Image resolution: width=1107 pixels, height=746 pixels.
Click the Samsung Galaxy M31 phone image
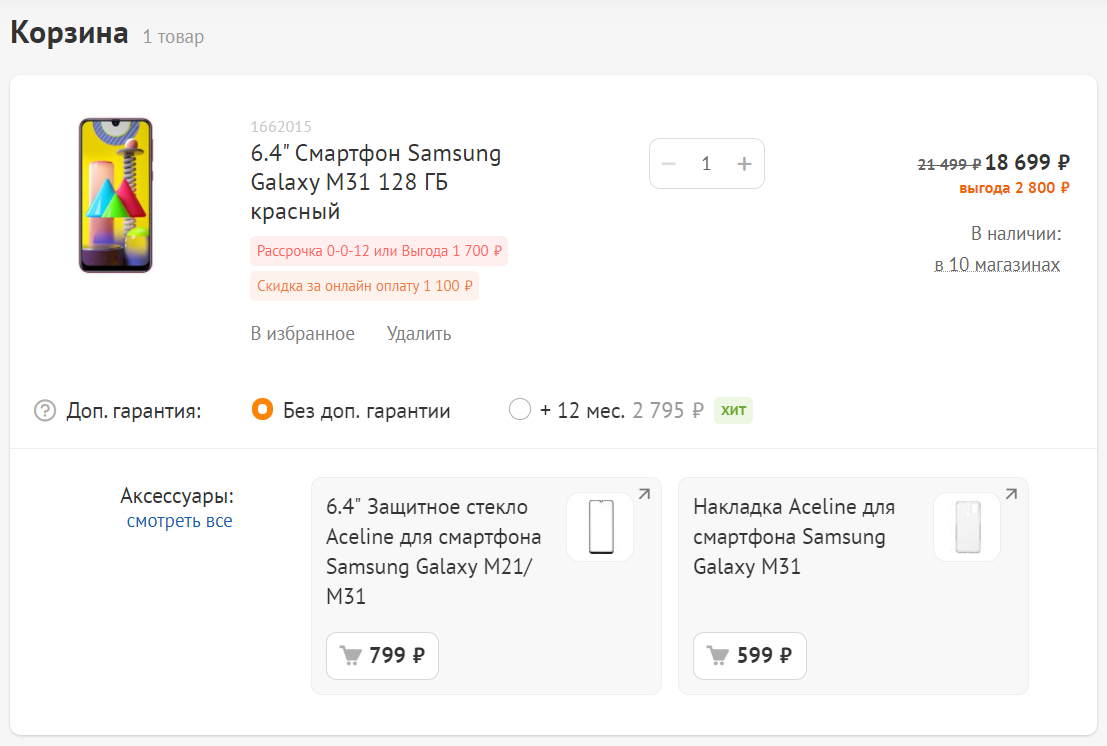(x=116, y=195)
